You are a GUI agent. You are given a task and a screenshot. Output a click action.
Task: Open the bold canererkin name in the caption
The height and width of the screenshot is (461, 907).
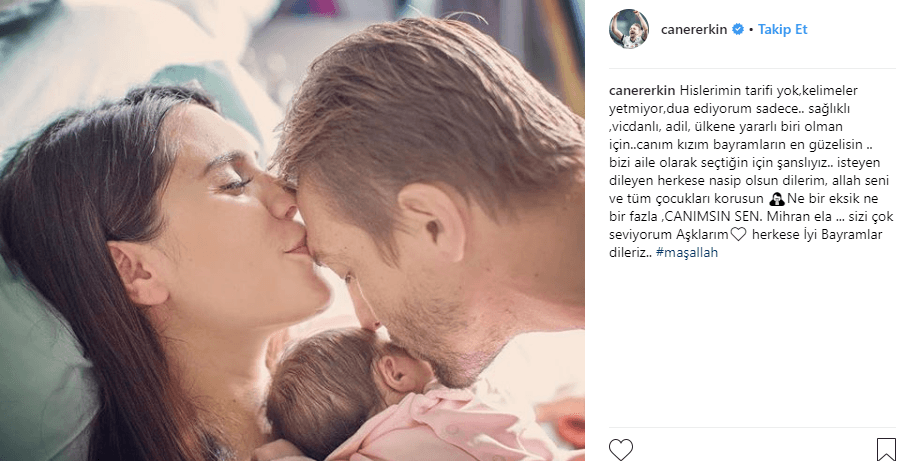tap(642, 91)
